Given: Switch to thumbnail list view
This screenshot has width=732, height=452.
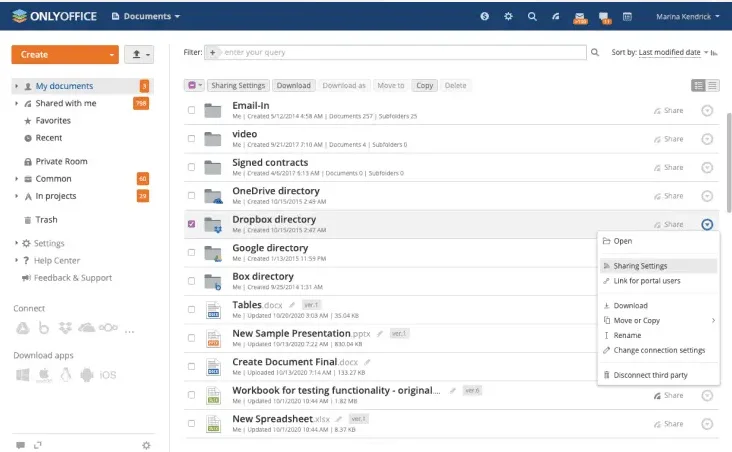Looking at the screenshot, I should 698,85.
